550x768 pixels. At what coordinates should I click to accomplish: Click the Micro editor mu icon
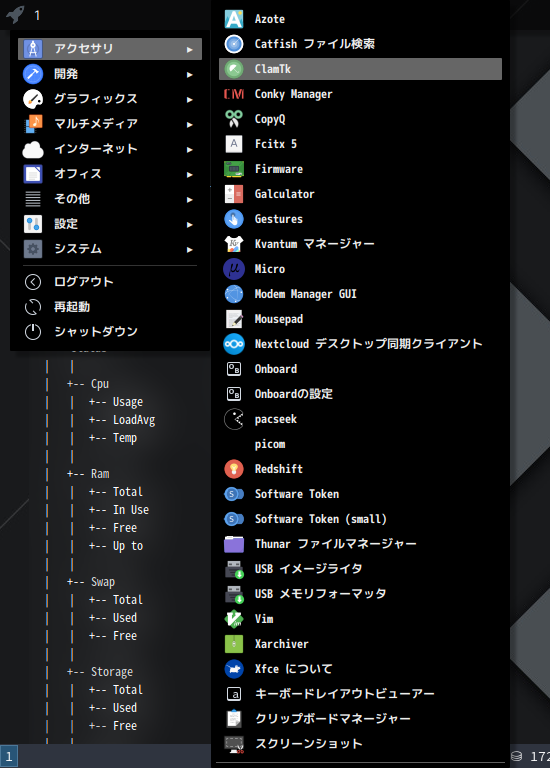(234, 269)
